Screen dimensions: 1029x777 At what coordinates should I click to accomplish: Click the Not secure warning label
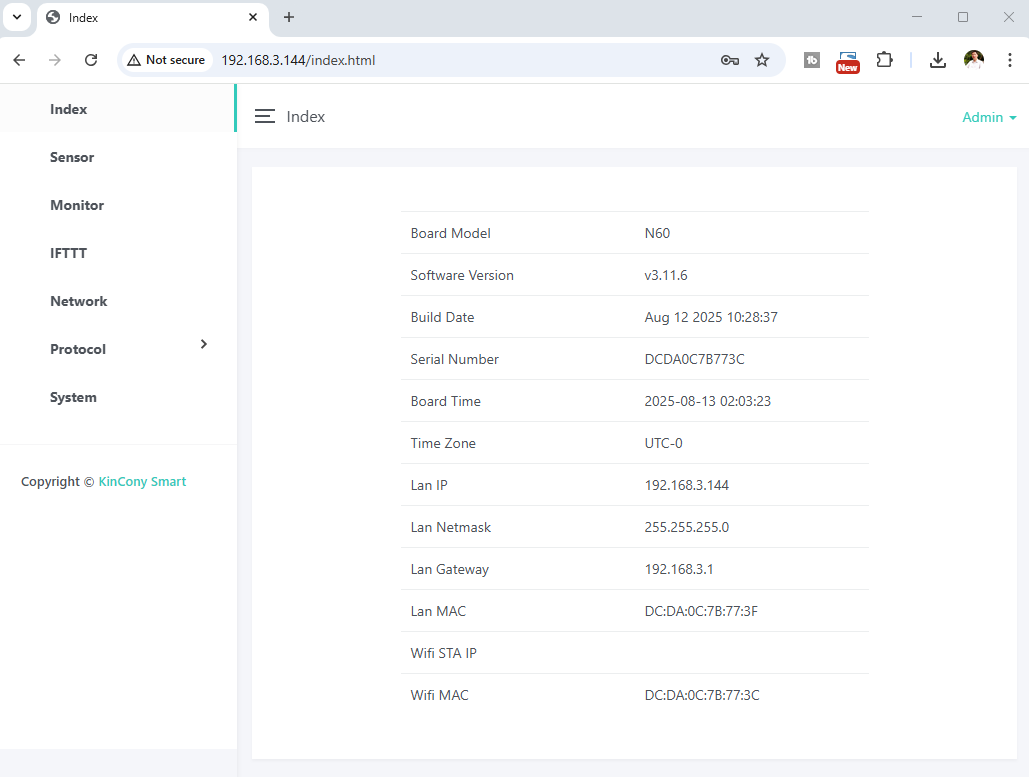click(166, 60)
